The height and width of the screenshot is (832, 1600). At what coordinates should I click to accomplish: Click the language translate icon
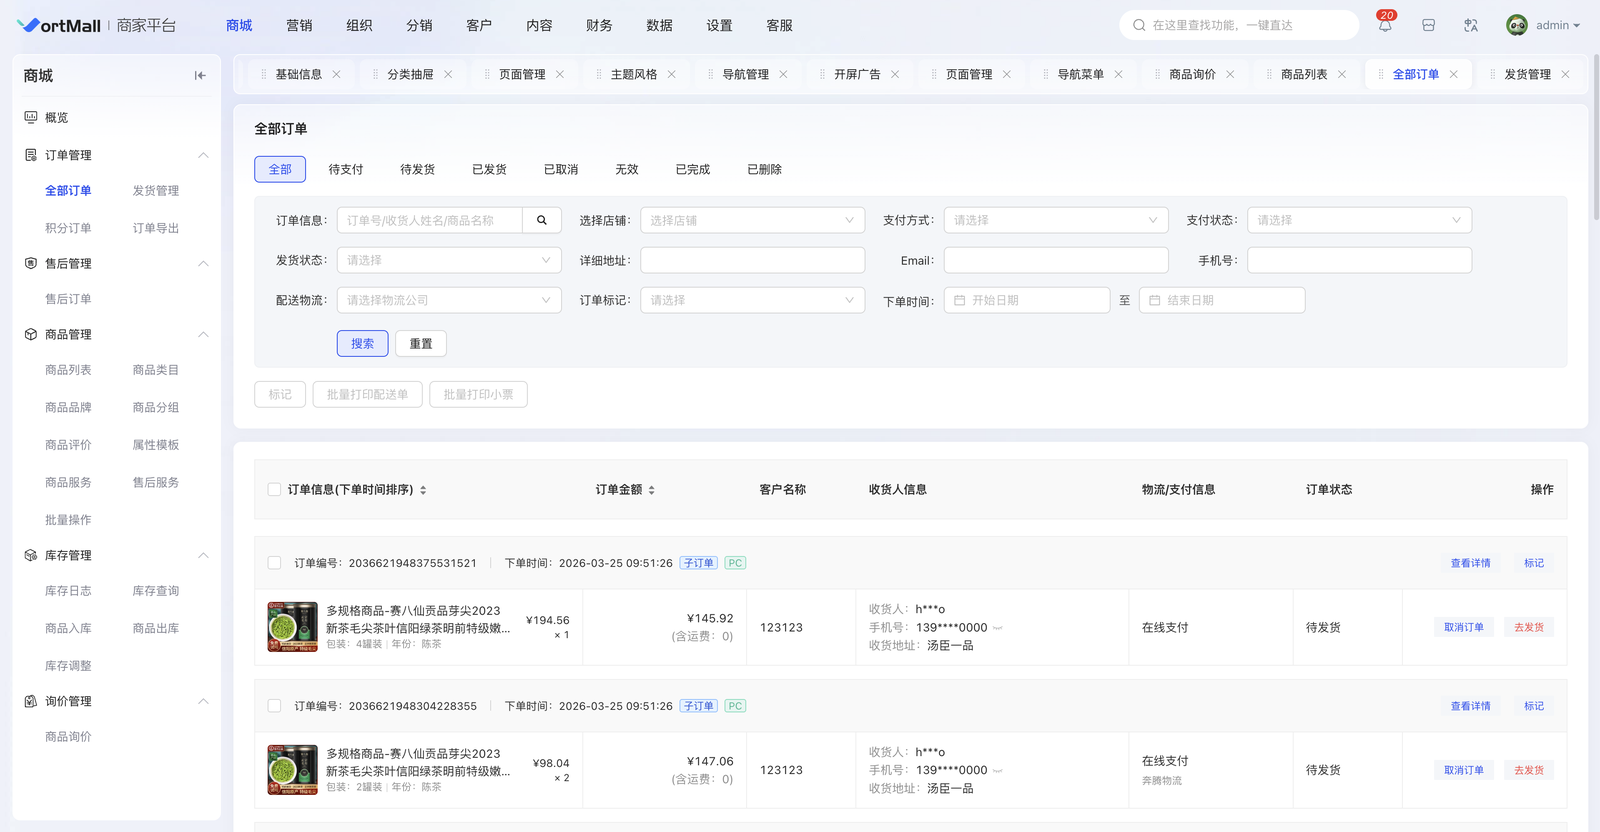pyautogui.click(x=1470, y=26)
